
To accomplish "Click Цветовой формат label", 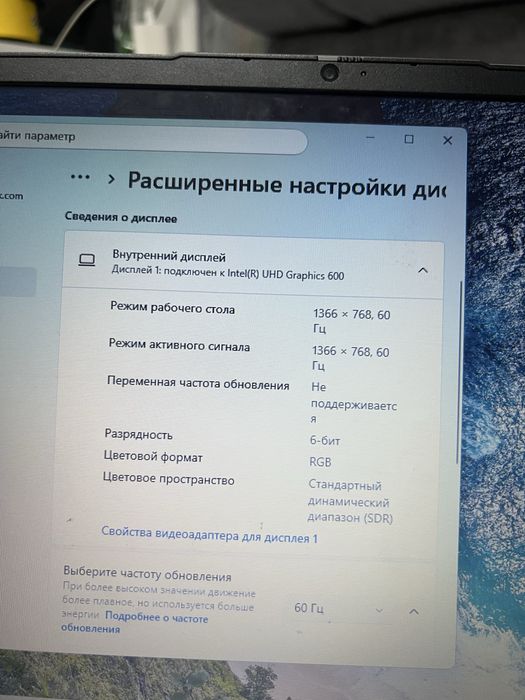I will (153, 456).
